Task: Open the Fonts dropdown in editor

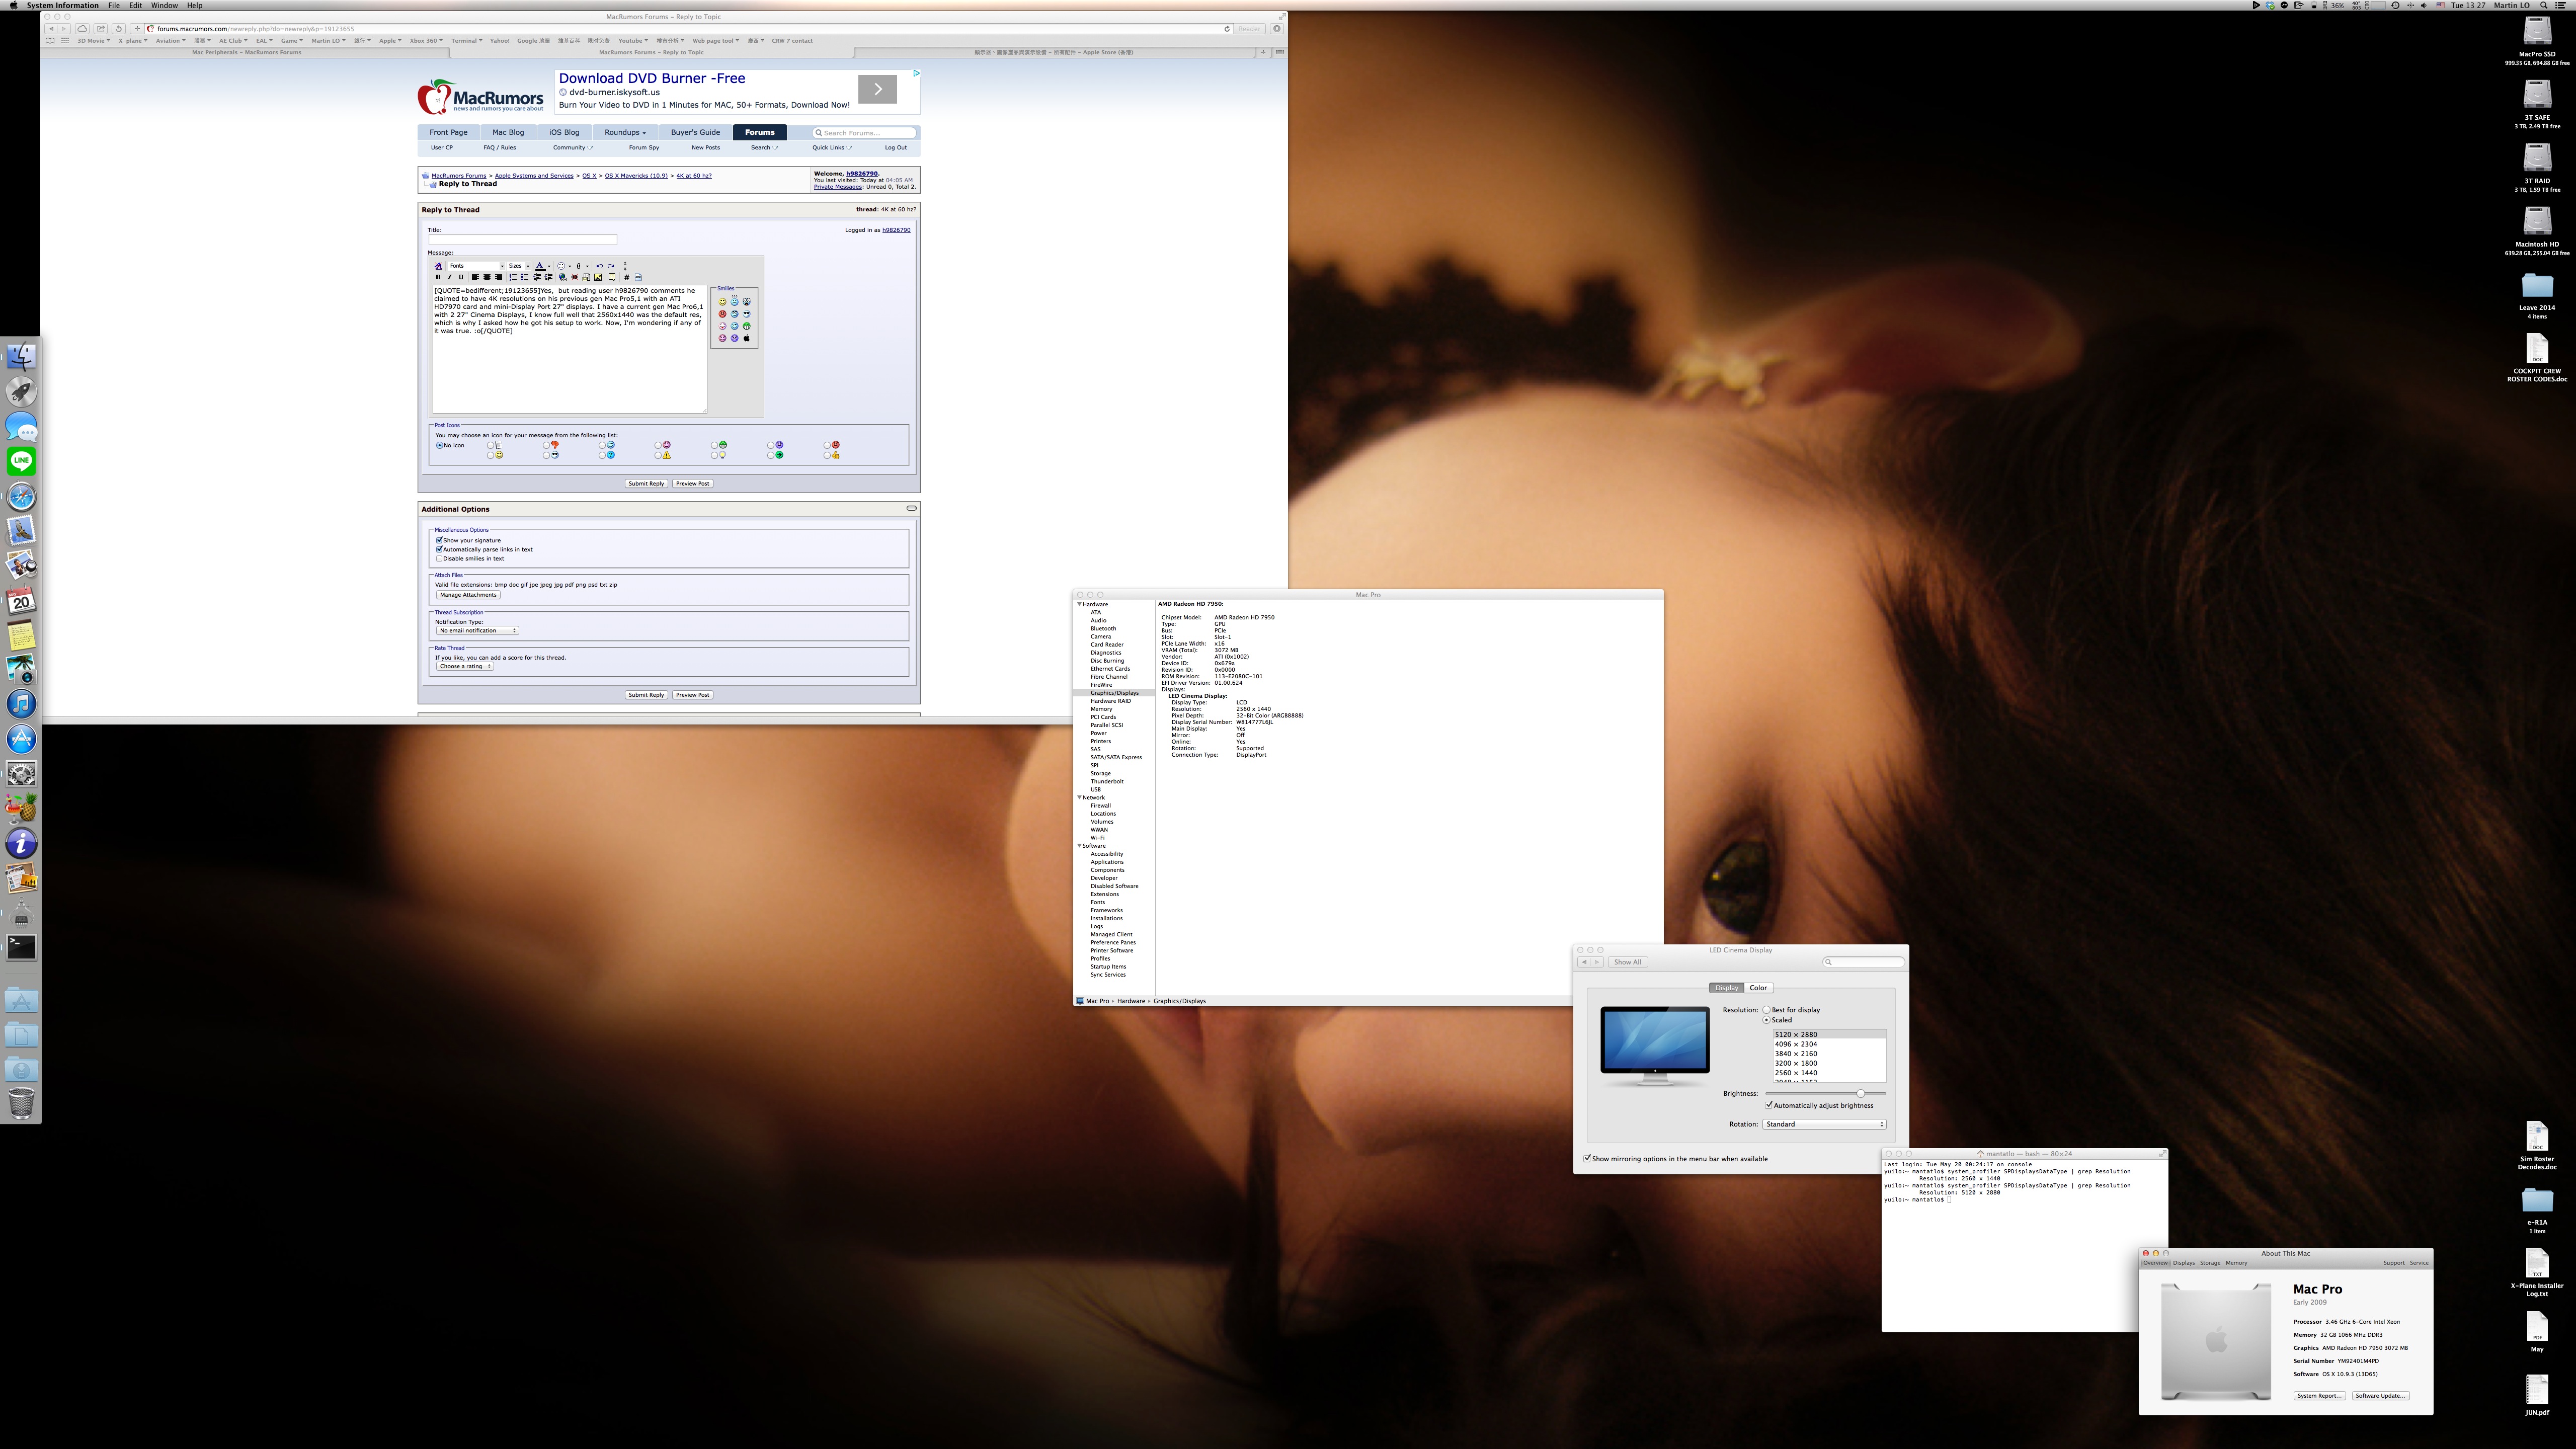Action: (476, 266)
